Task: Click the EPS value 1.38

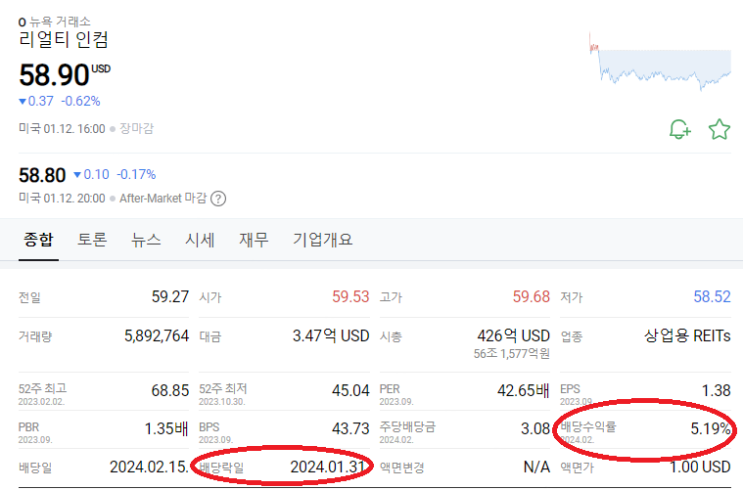Action: point(716,390)
